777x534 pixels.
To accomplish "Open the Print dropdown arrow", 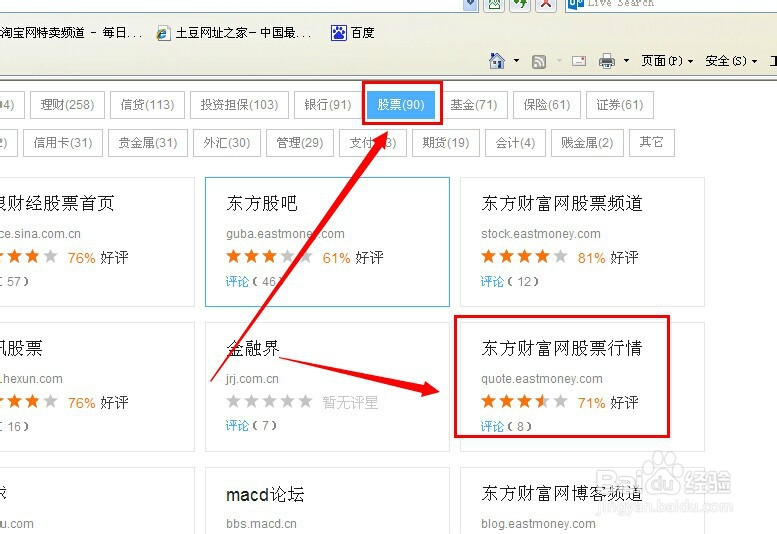I will click(x=626, y=61).
